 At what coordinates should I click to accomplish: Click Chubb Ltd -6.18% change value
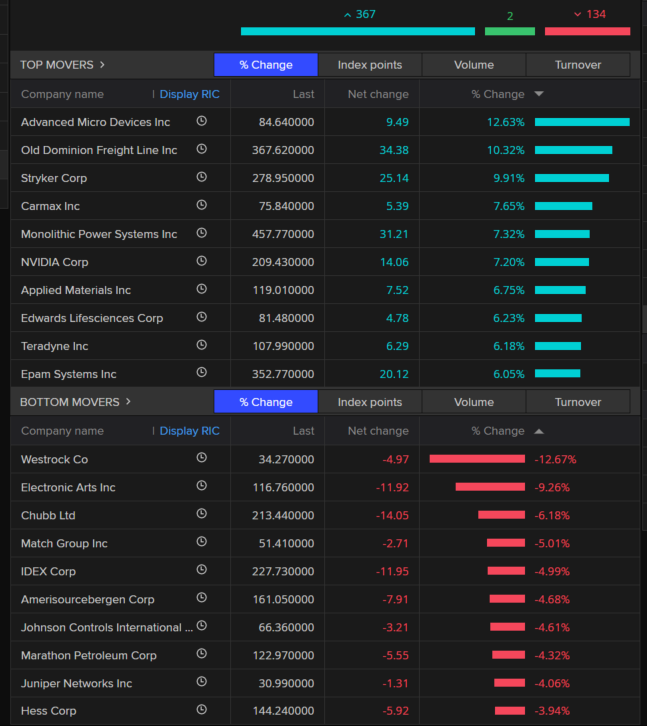click(x=552, y=515)
